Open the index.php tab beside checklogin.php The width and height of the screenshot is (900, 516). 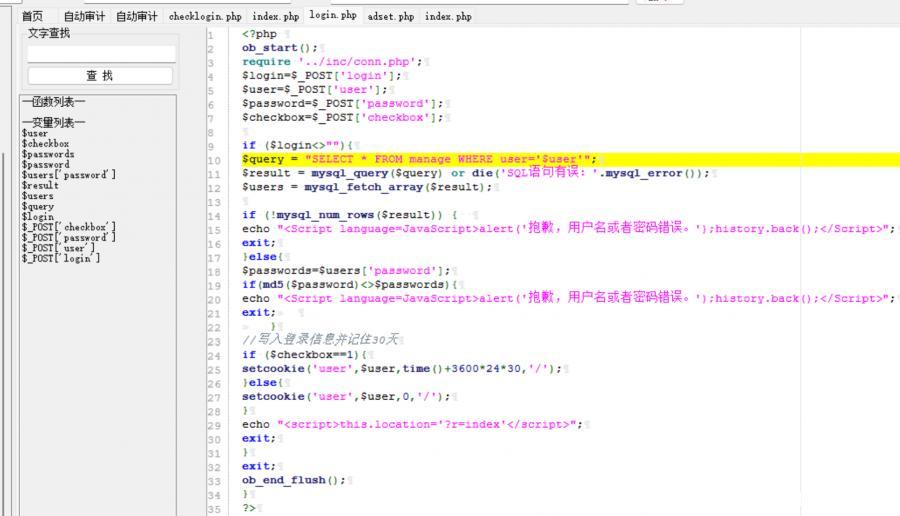click(276, 16)
